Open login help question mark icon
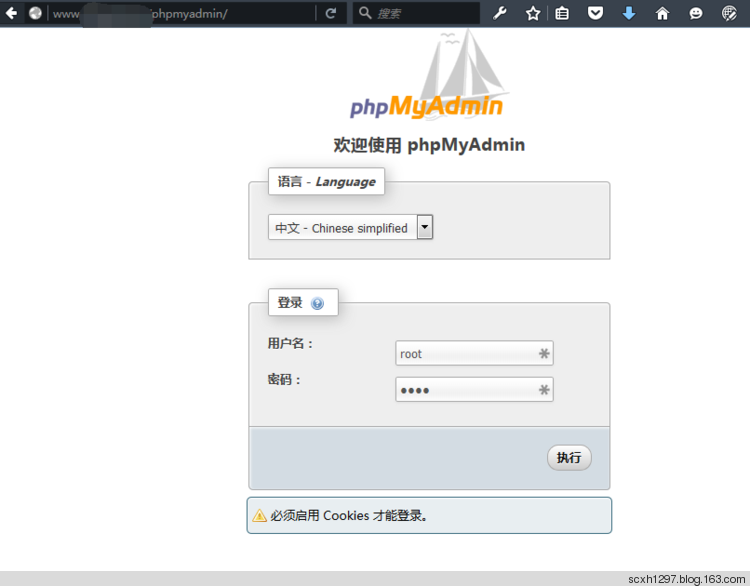 tap(317, 303)
